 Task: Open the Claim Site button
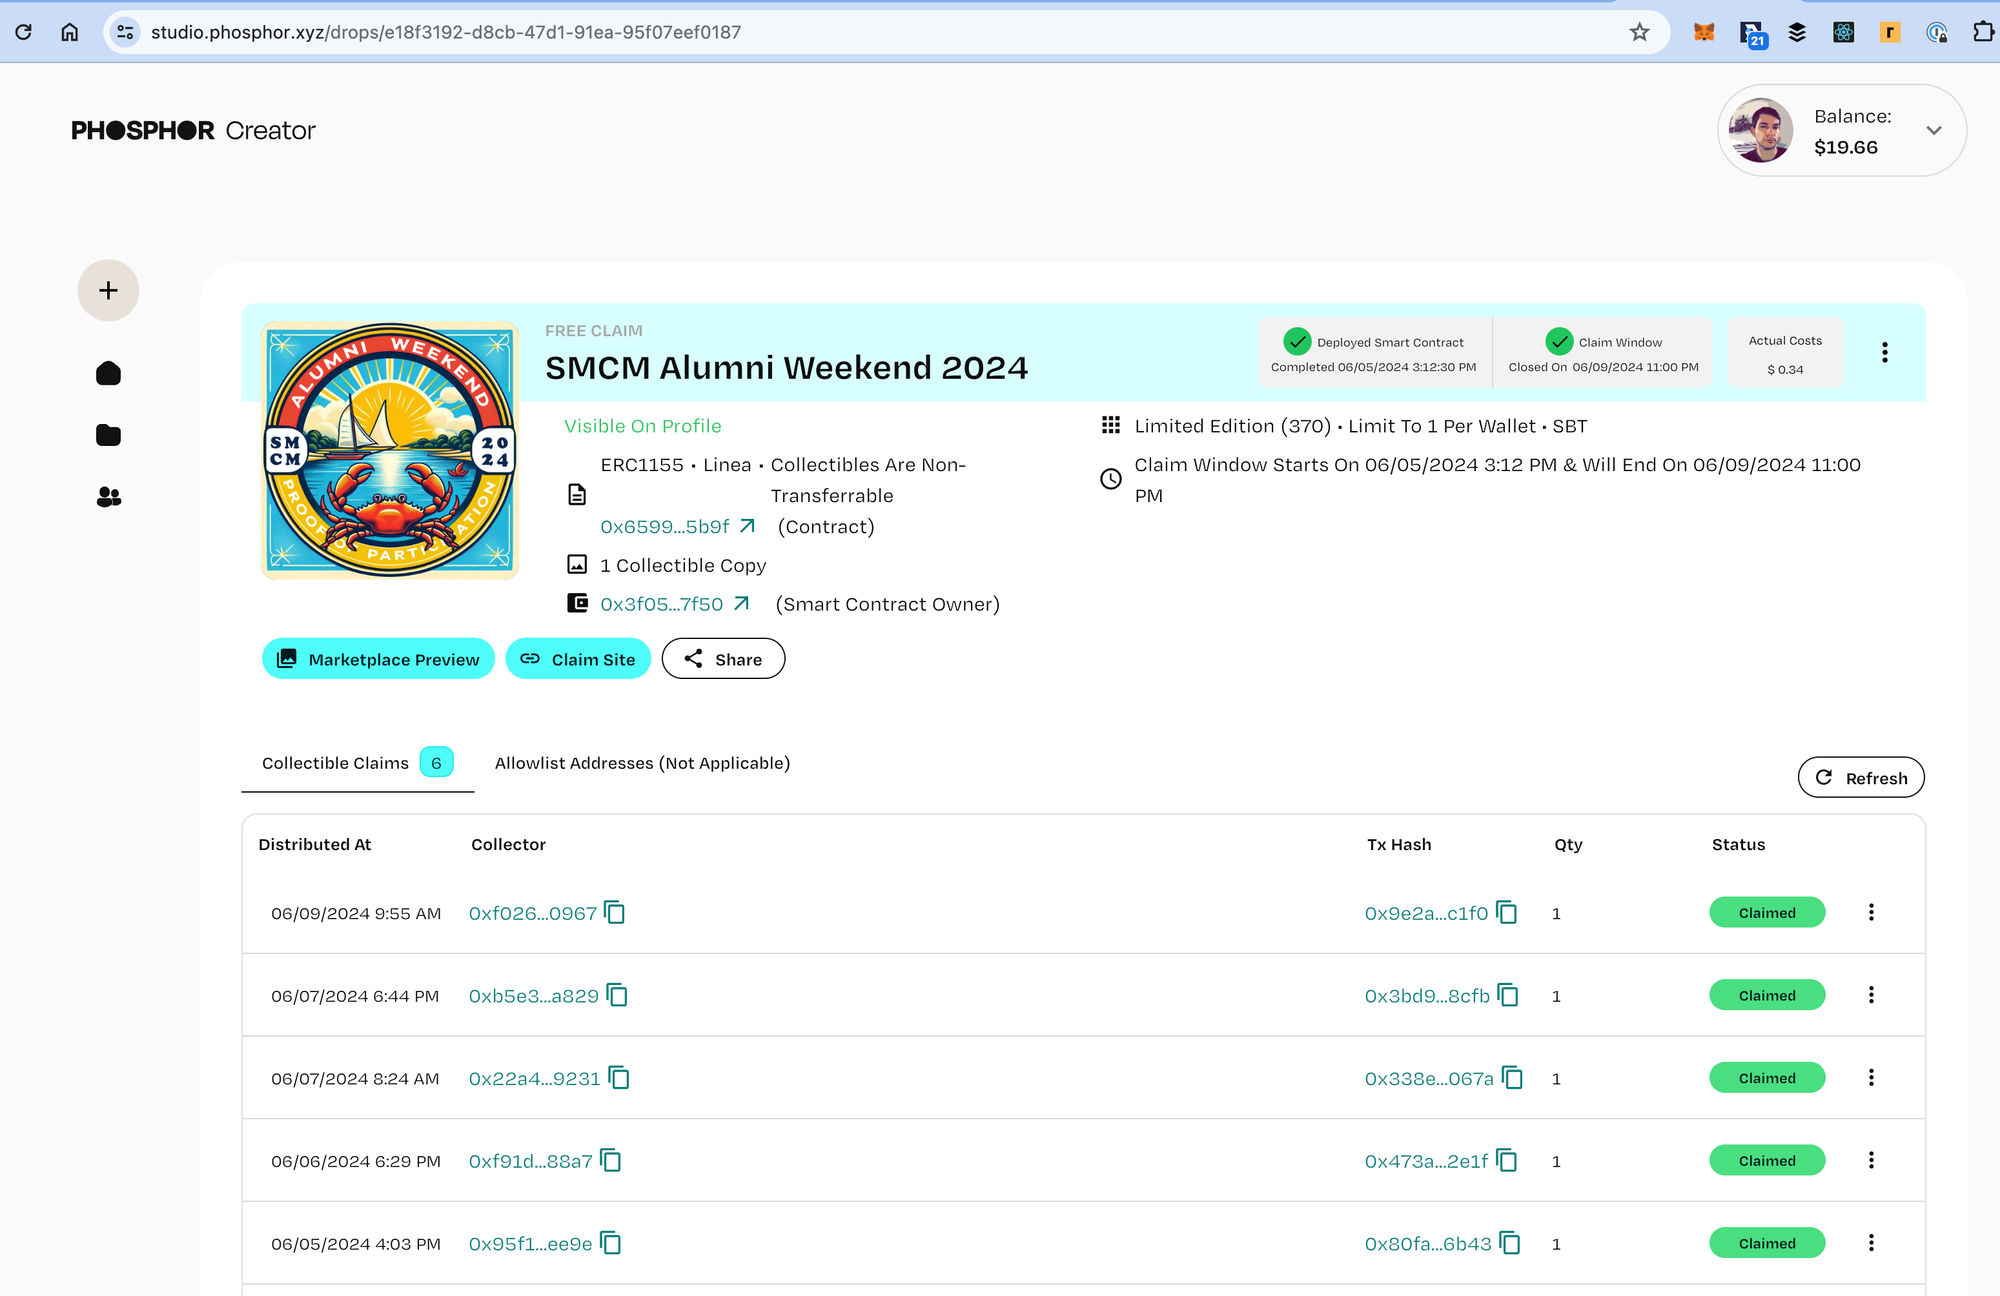coord(578,659)
